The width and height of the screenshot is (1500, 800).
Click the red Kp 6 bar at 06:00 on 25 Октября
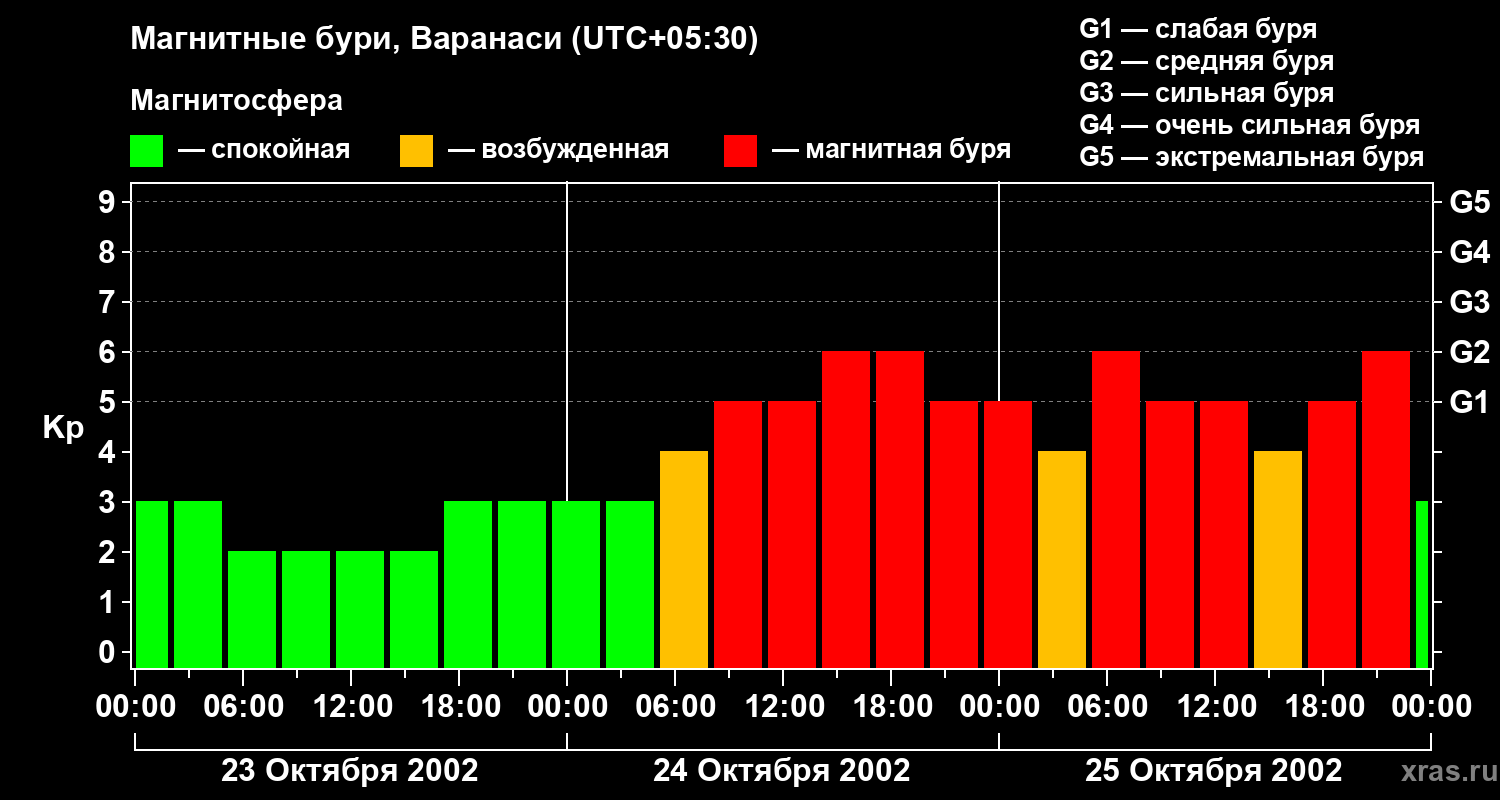[x=1116, y=509]
